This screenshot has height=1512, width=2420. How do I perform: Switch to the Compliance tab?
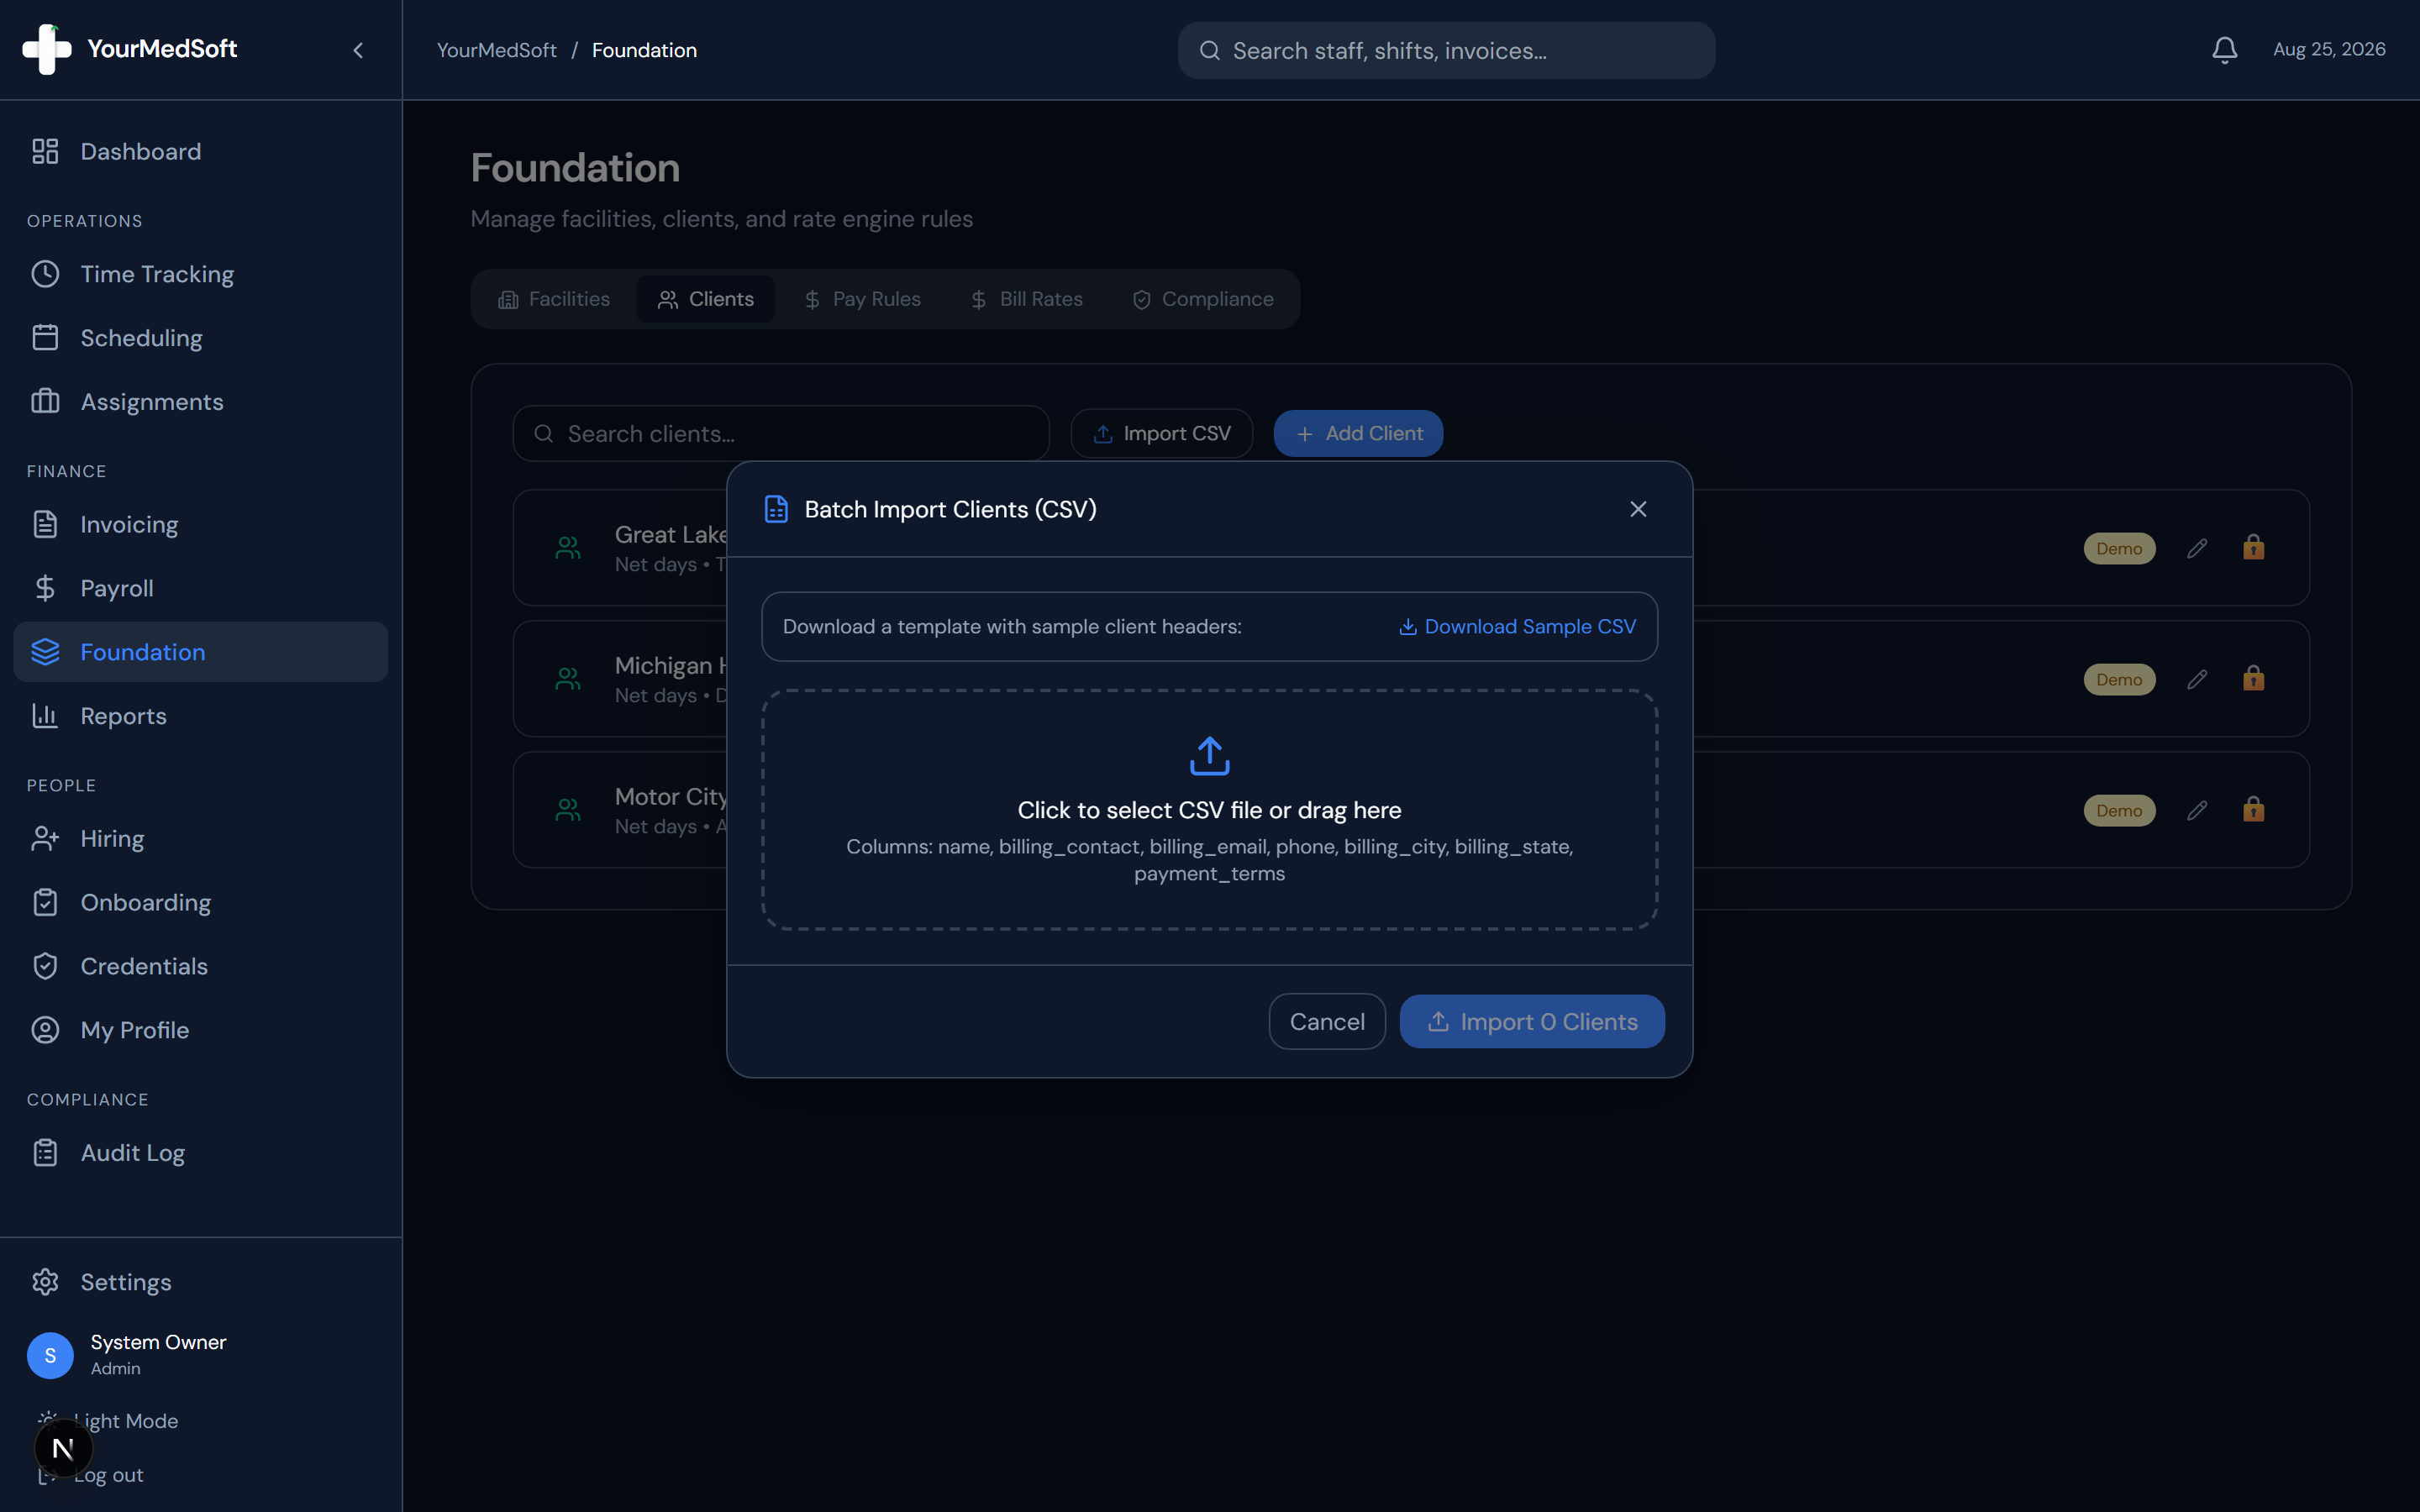pos(1203,299)
